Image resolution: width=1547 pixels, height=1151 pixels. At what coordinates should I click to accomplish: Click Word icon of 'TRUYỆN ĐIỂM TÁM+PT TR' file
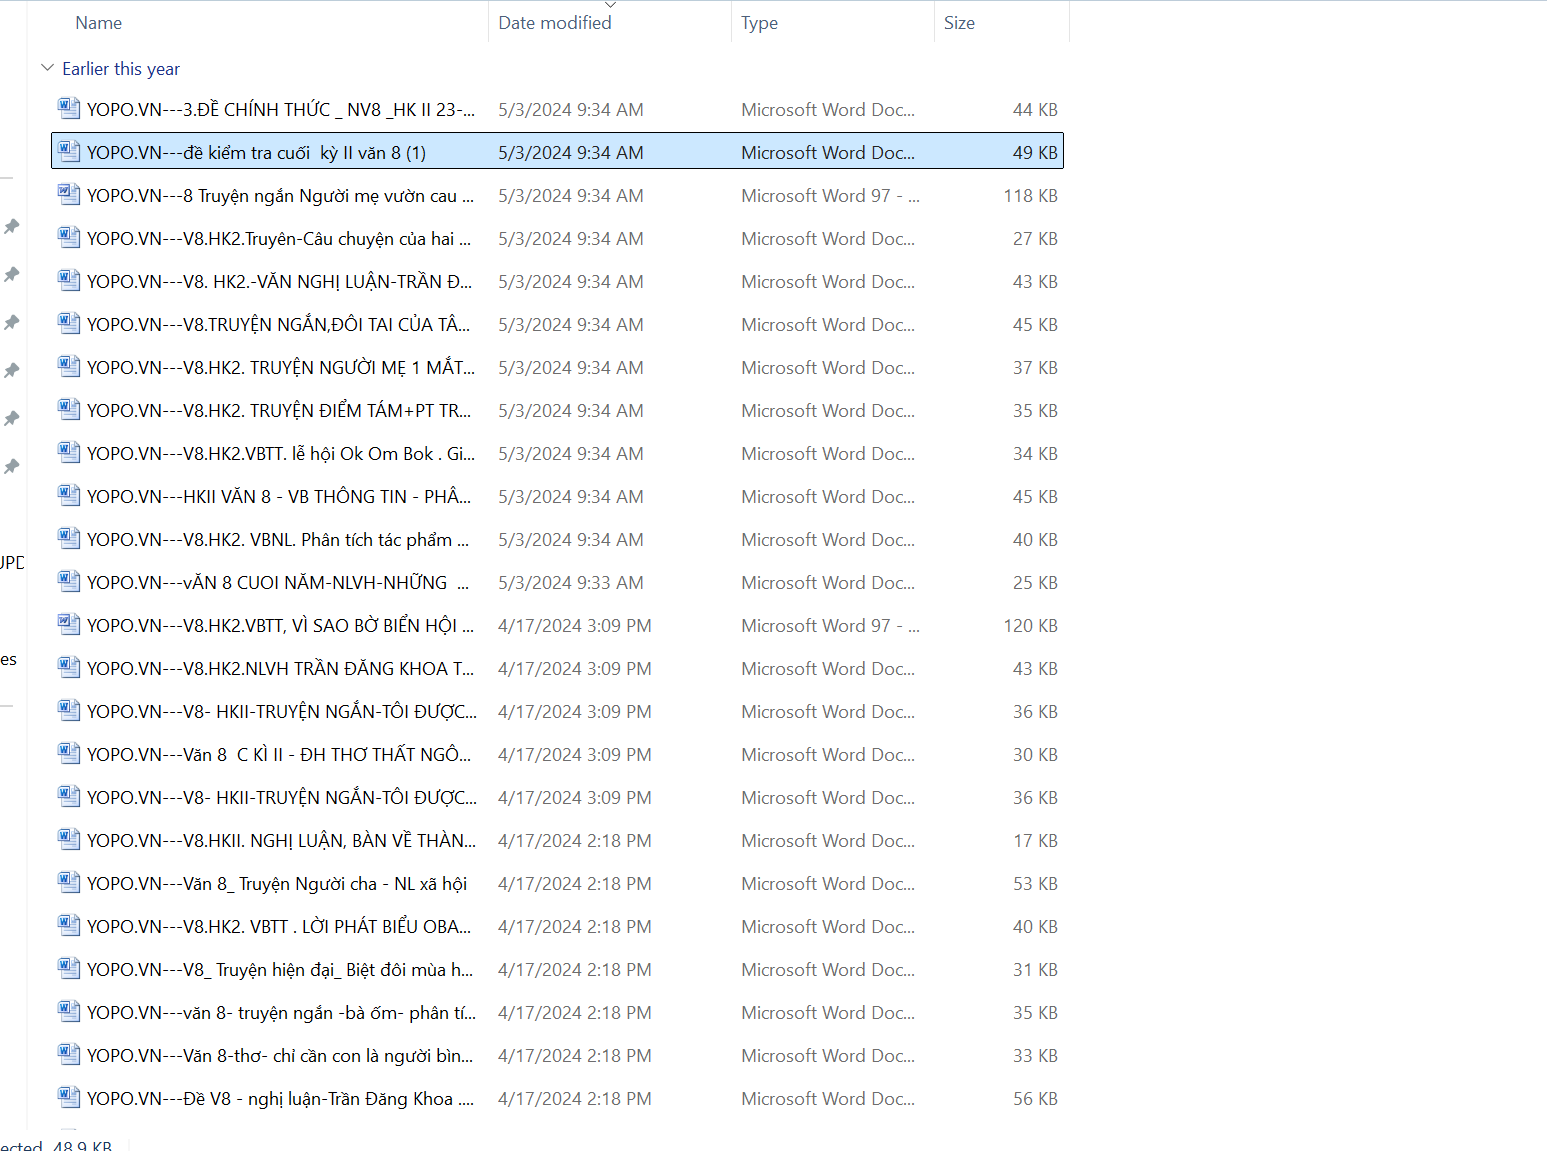coord(69,409)
